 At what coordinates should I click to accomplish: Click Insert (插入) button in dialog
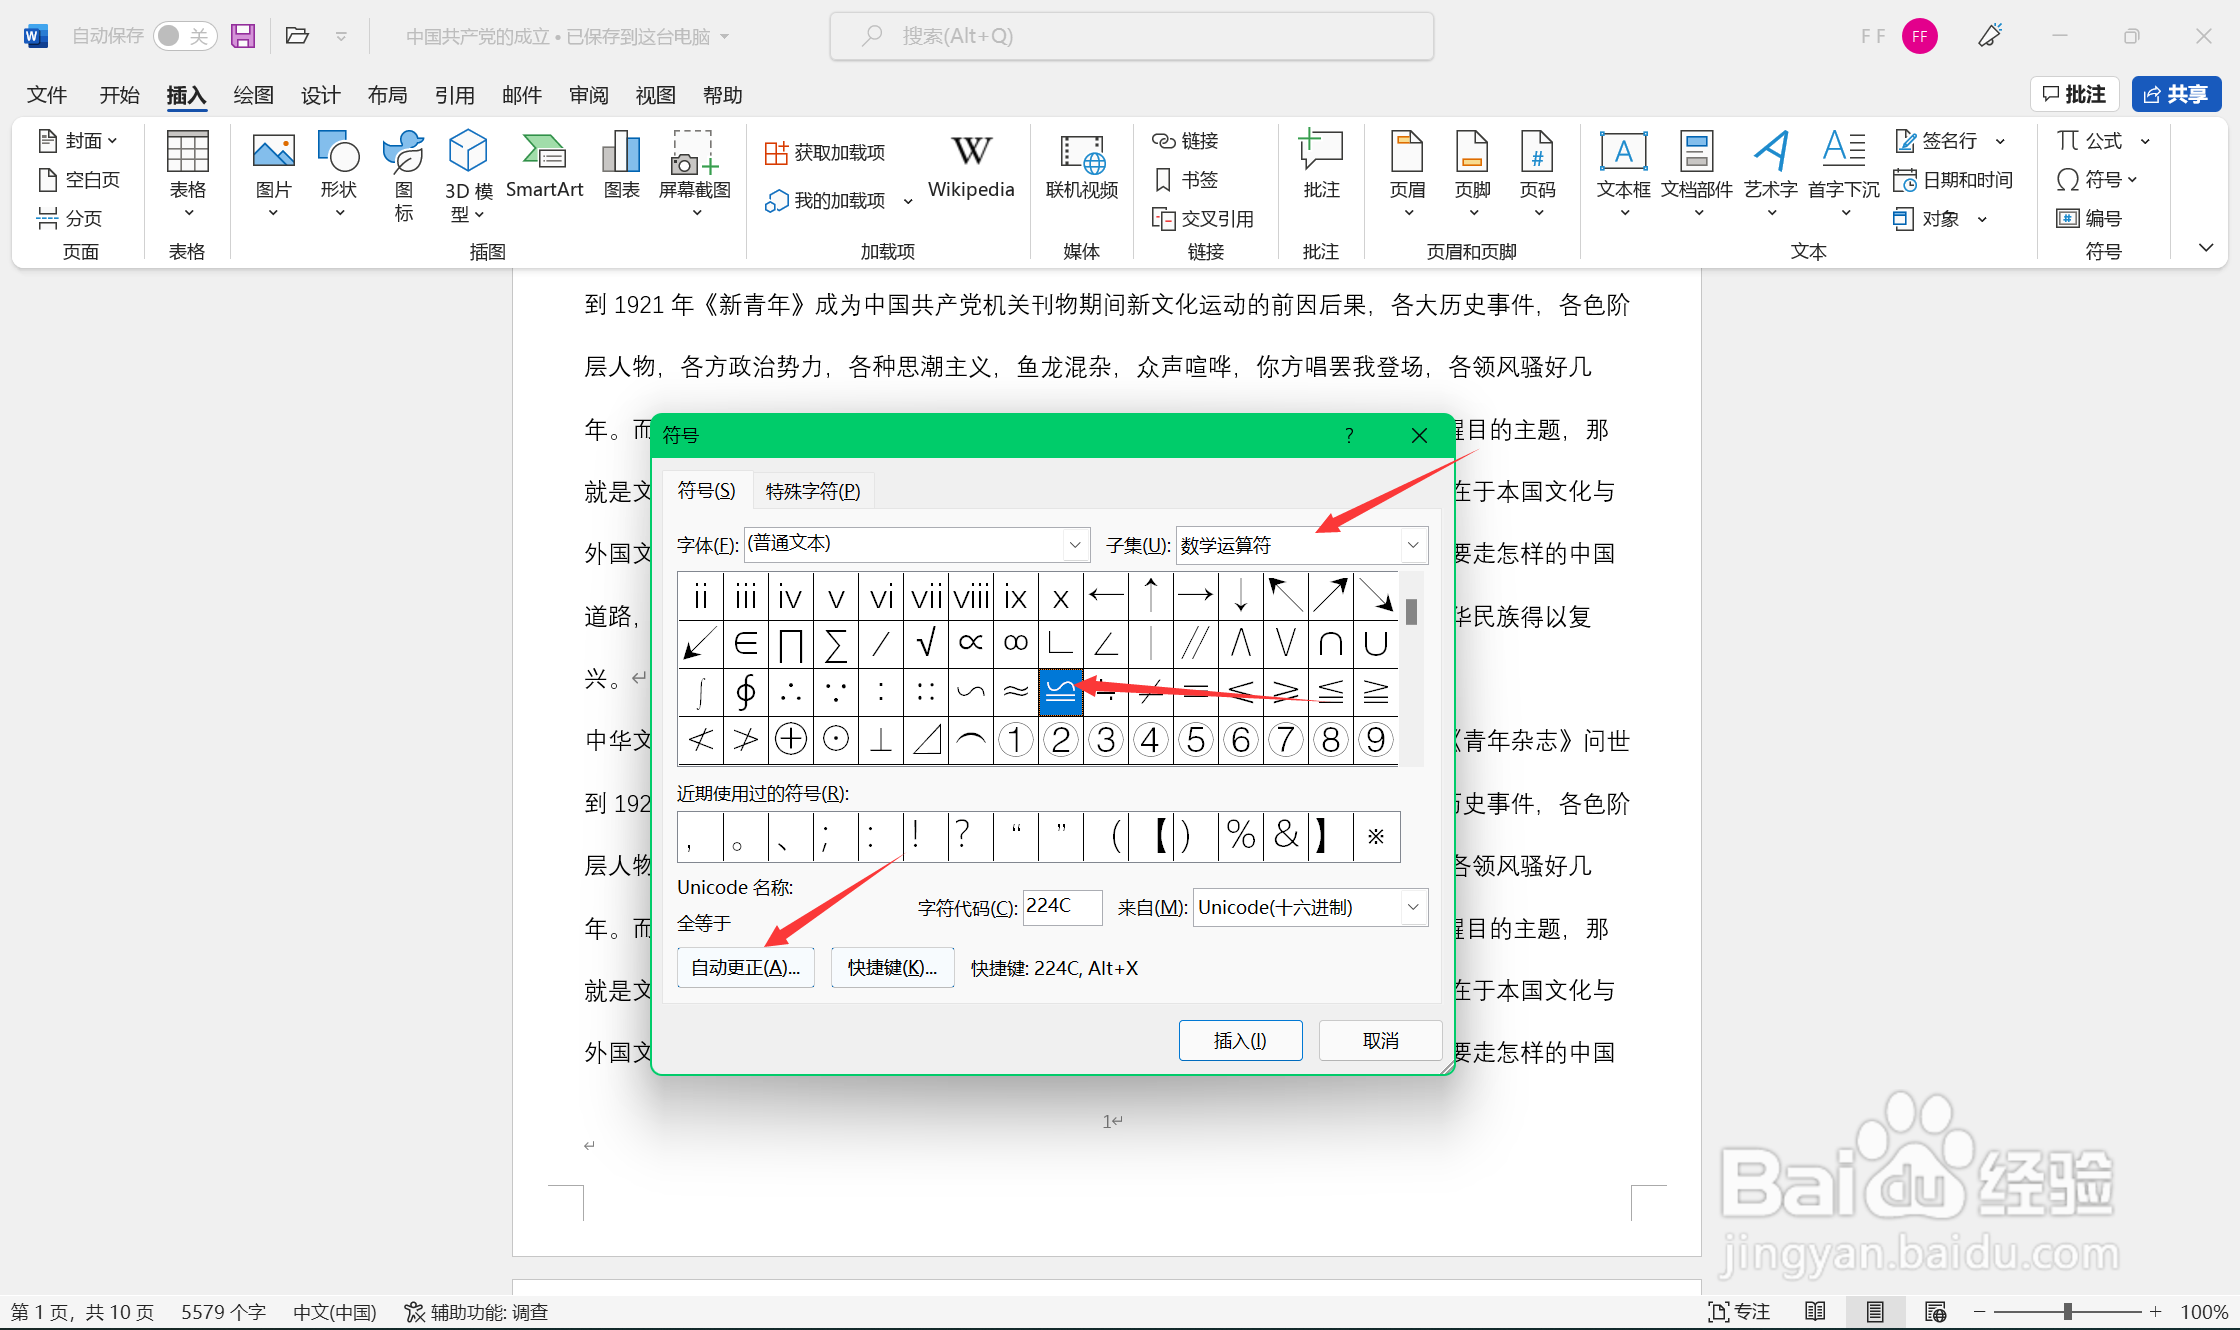click(x=1240, y=1040)
